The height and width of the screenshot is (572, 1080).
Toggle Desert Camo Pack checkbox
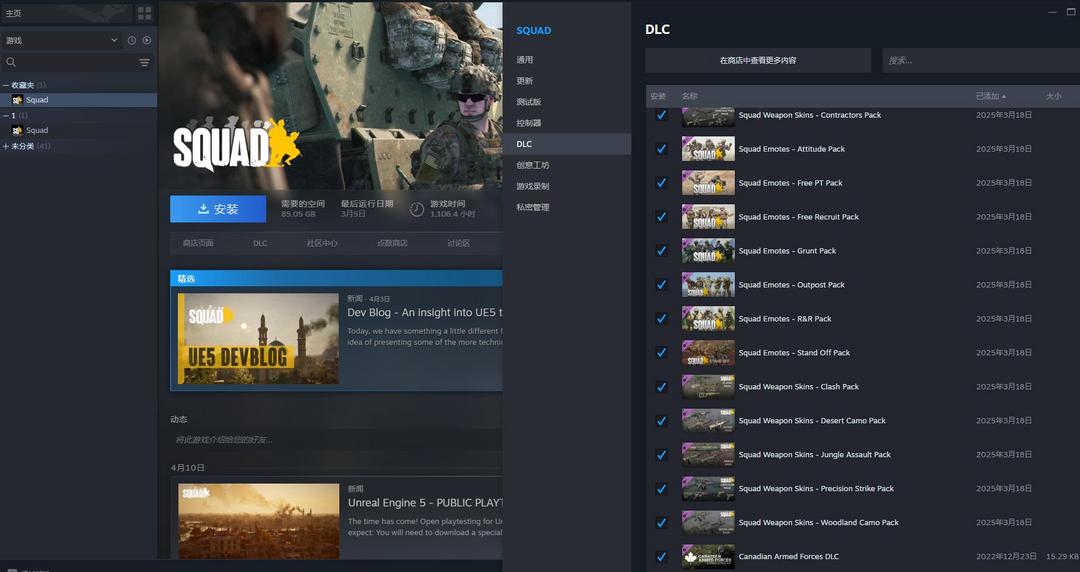[x=661, y=420]
